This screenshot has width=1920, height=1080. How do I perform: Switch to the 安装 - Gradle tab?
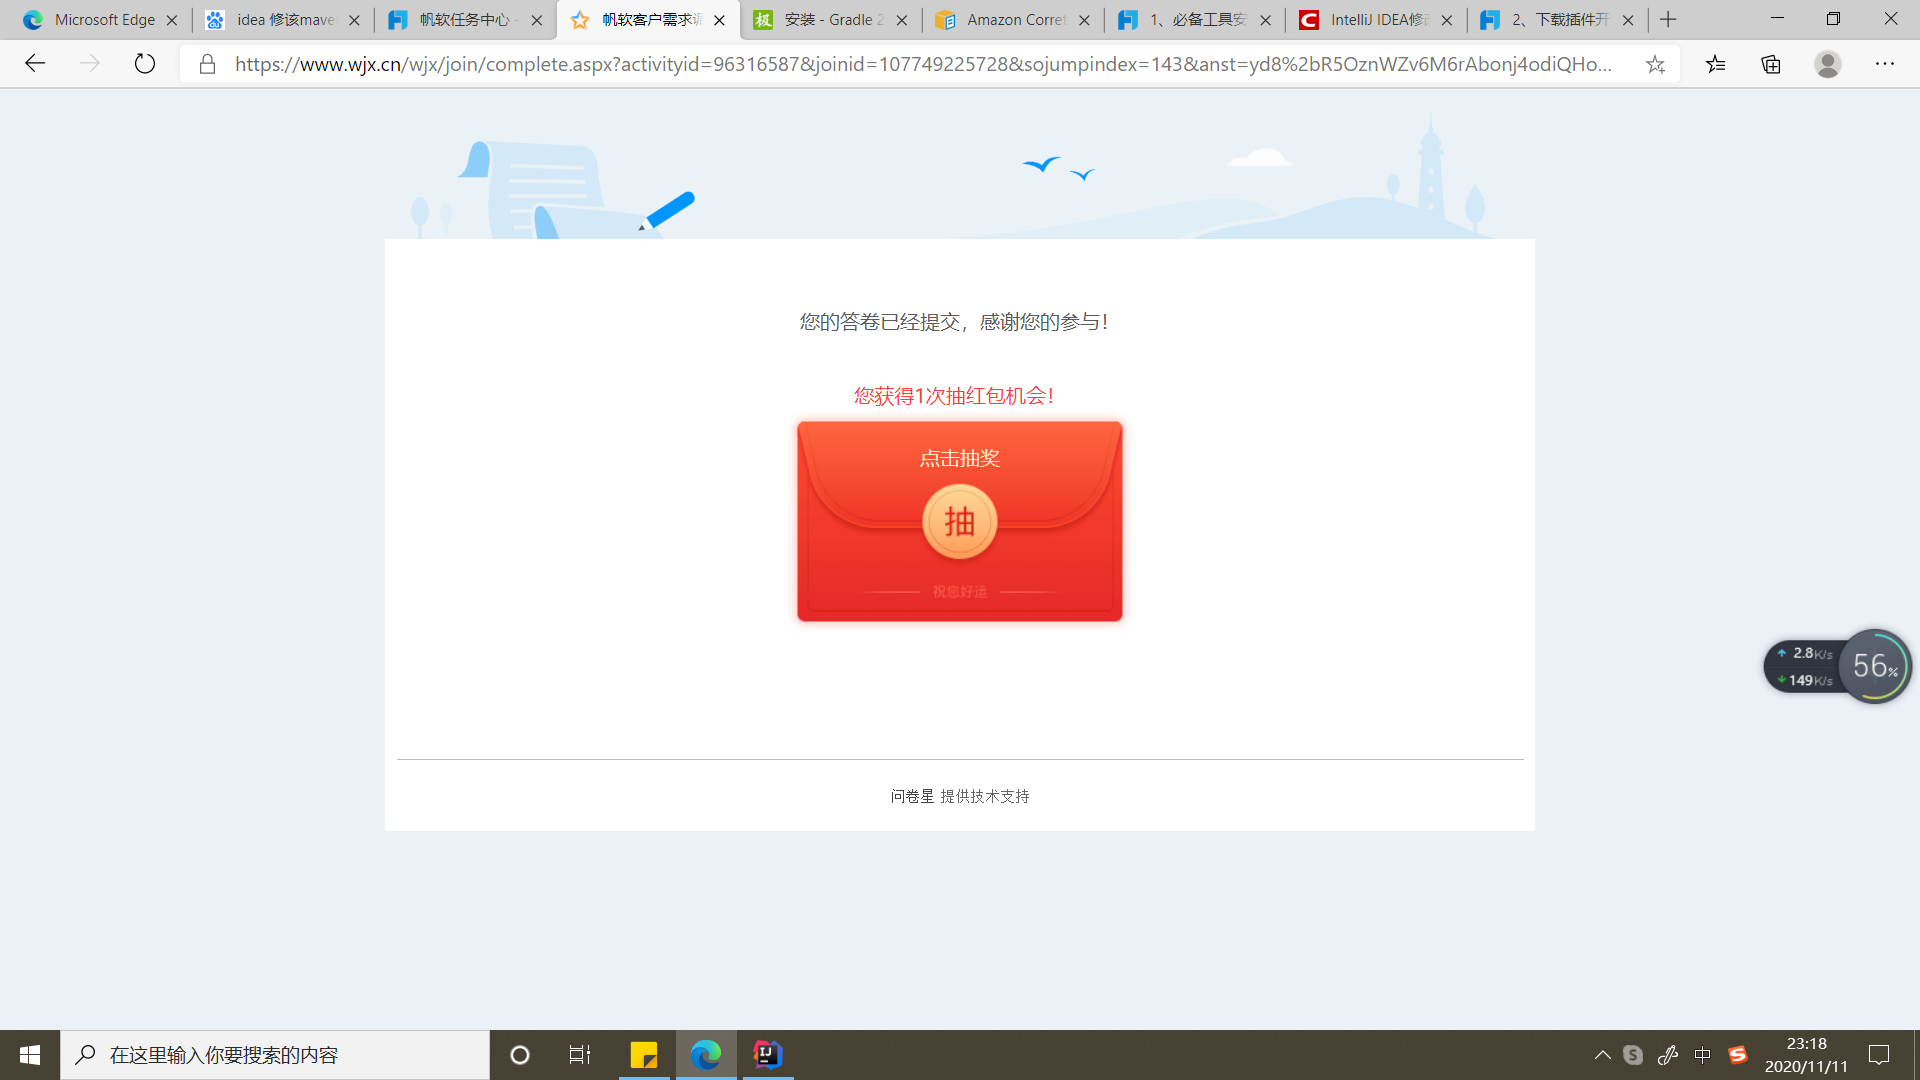[830, 20]
